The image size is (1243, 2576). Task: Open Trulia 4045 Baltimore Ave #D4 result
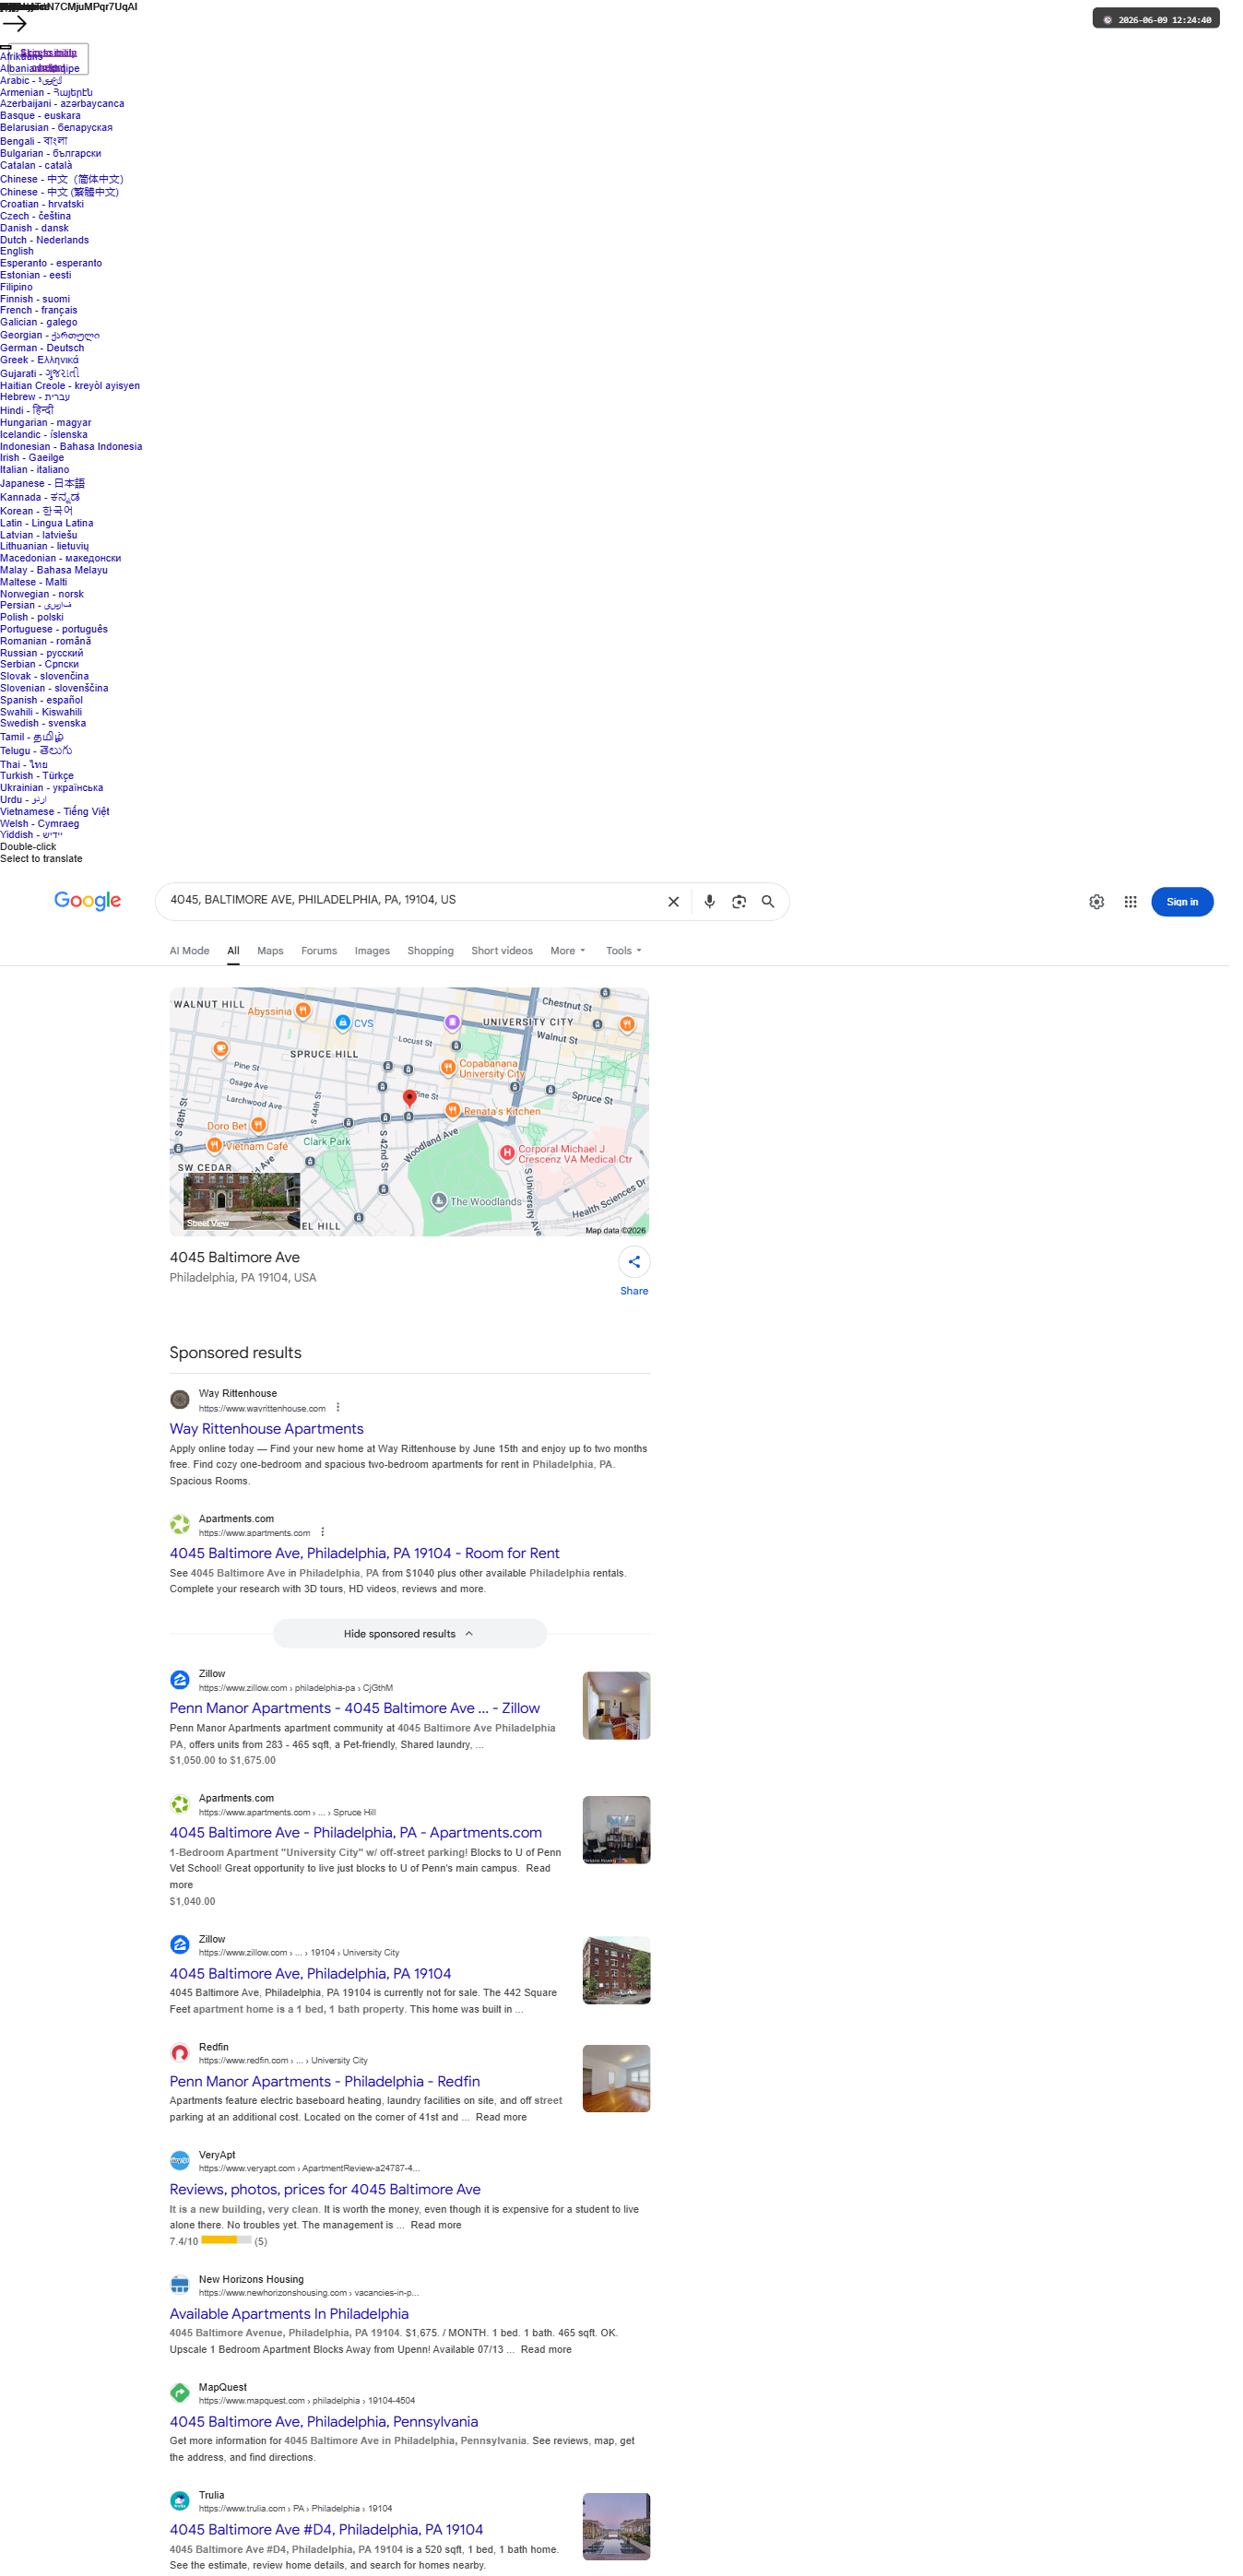coord(326,2529)
